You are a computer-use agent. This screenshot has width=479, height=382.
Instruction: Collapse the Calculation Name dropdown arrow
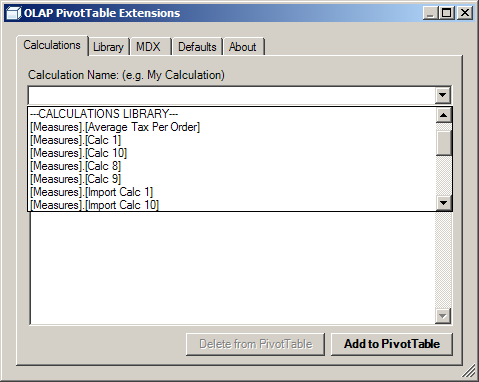[443, 96]
